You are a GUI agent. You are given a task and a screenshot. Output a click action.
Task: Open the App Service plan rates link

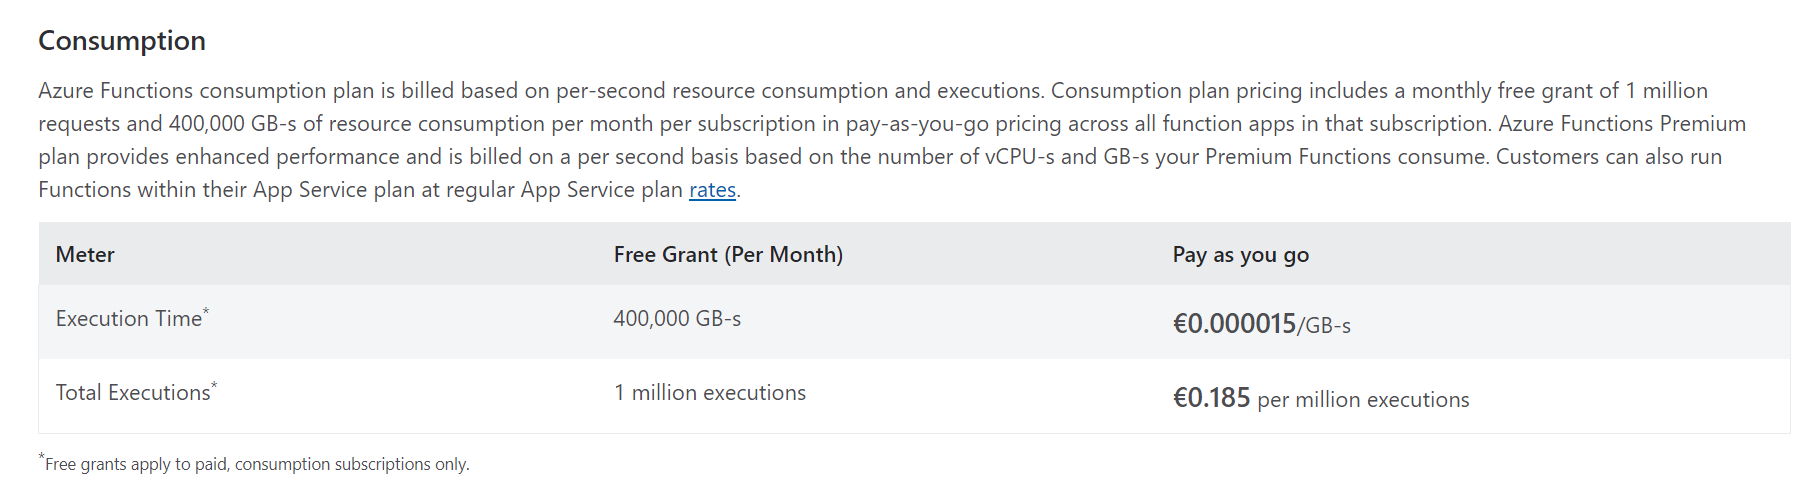point(712,190)
